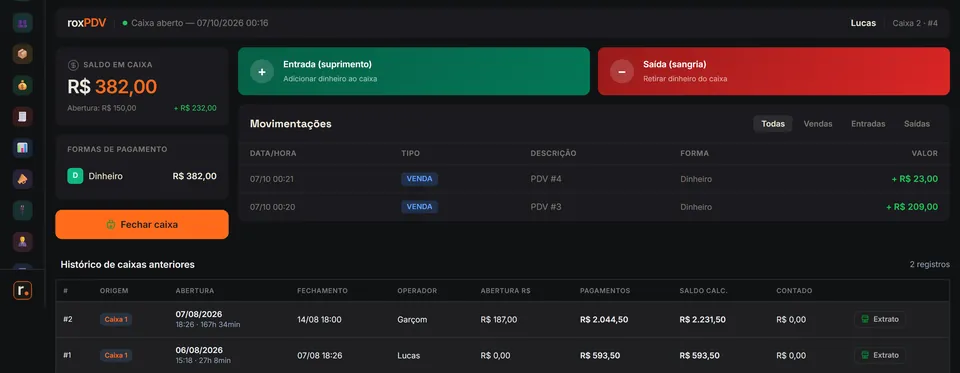Open the bar chart reports sidebar icon

(x=23, y=147)
